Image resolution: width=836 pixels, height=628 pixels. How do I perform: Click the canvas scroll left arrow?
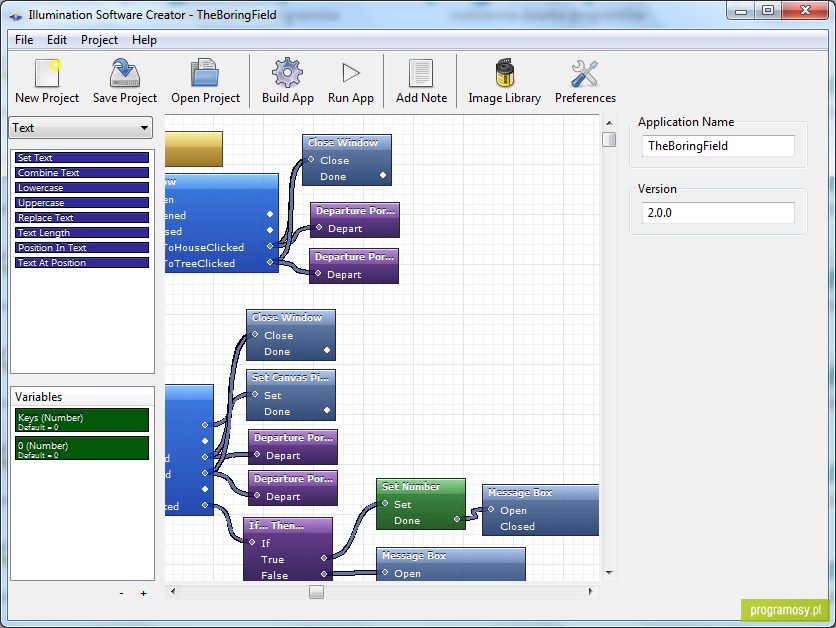(x=173, y=591)
